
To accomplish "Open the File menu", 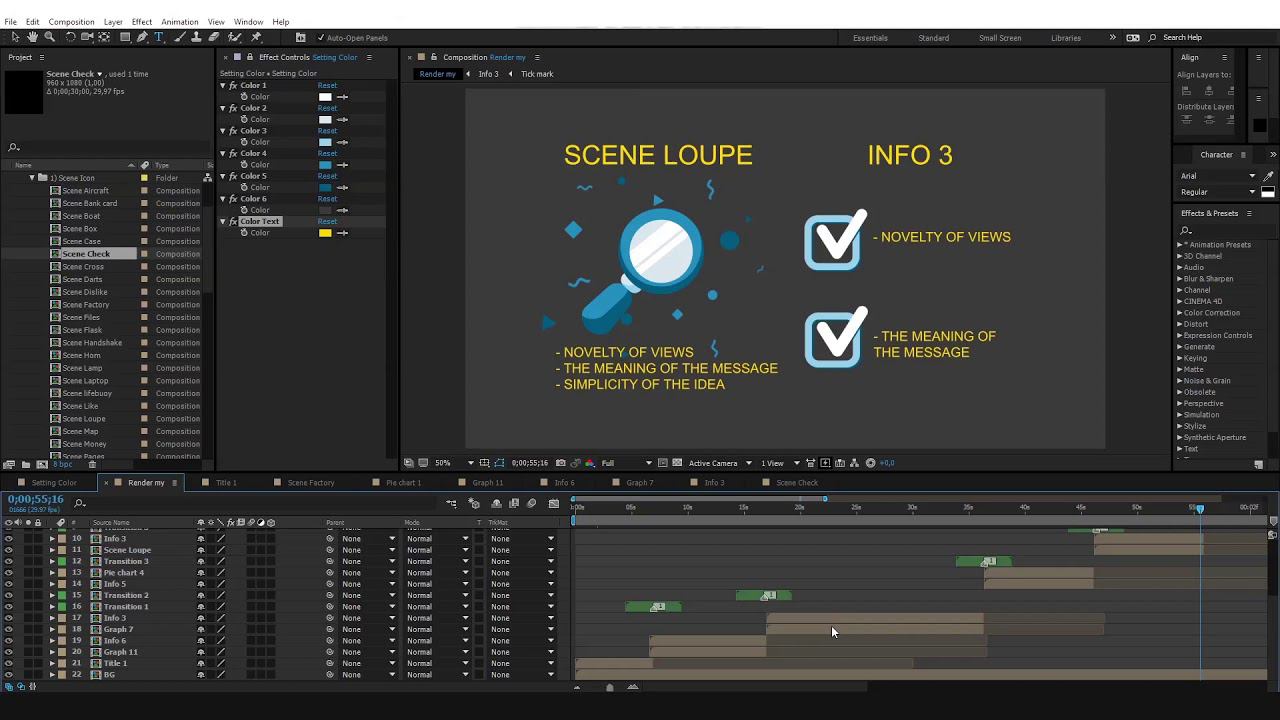I will click(10, 22).
